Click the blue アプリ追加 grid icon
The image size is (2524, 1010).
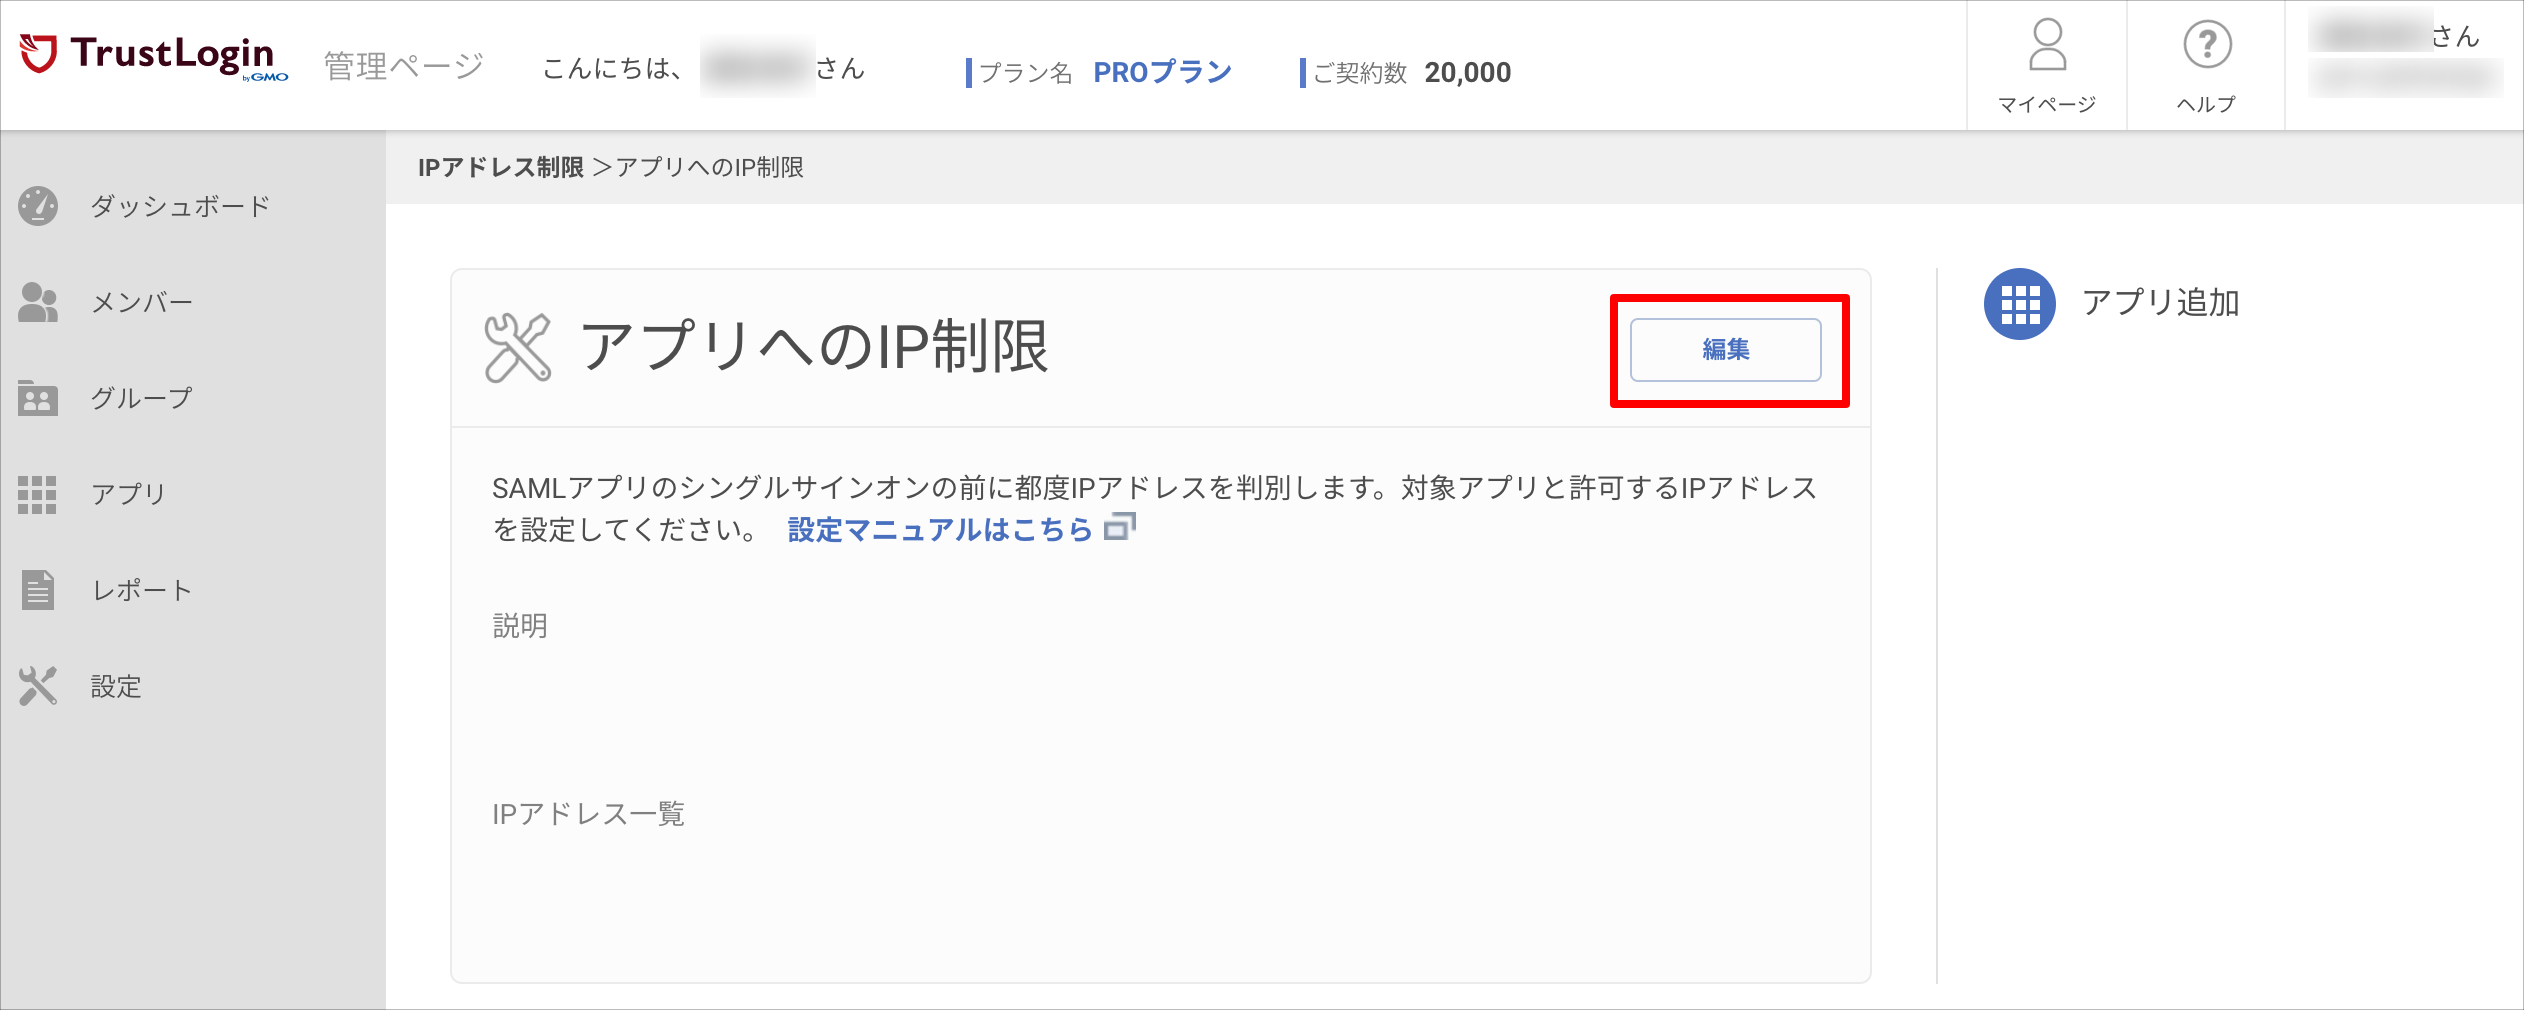click(x=2019, y=304)
